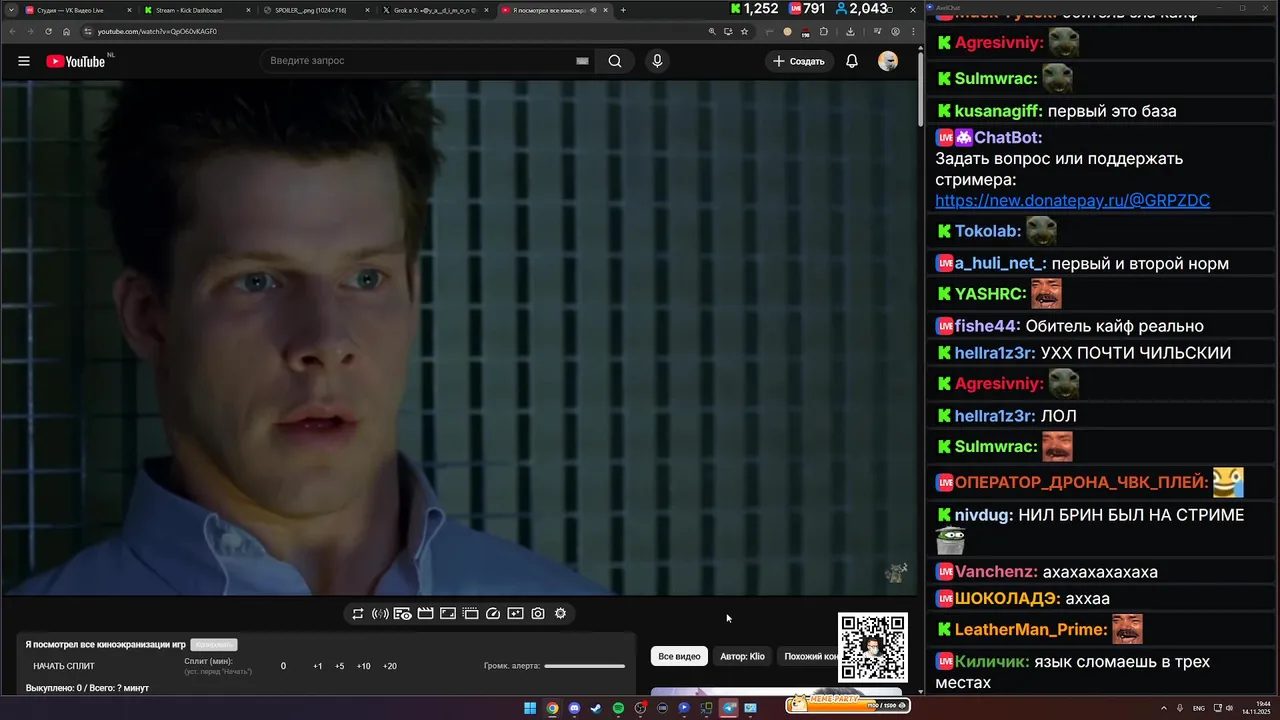
Task: Adjust the Громк. алерта volume slider
Action: (585, 666)
